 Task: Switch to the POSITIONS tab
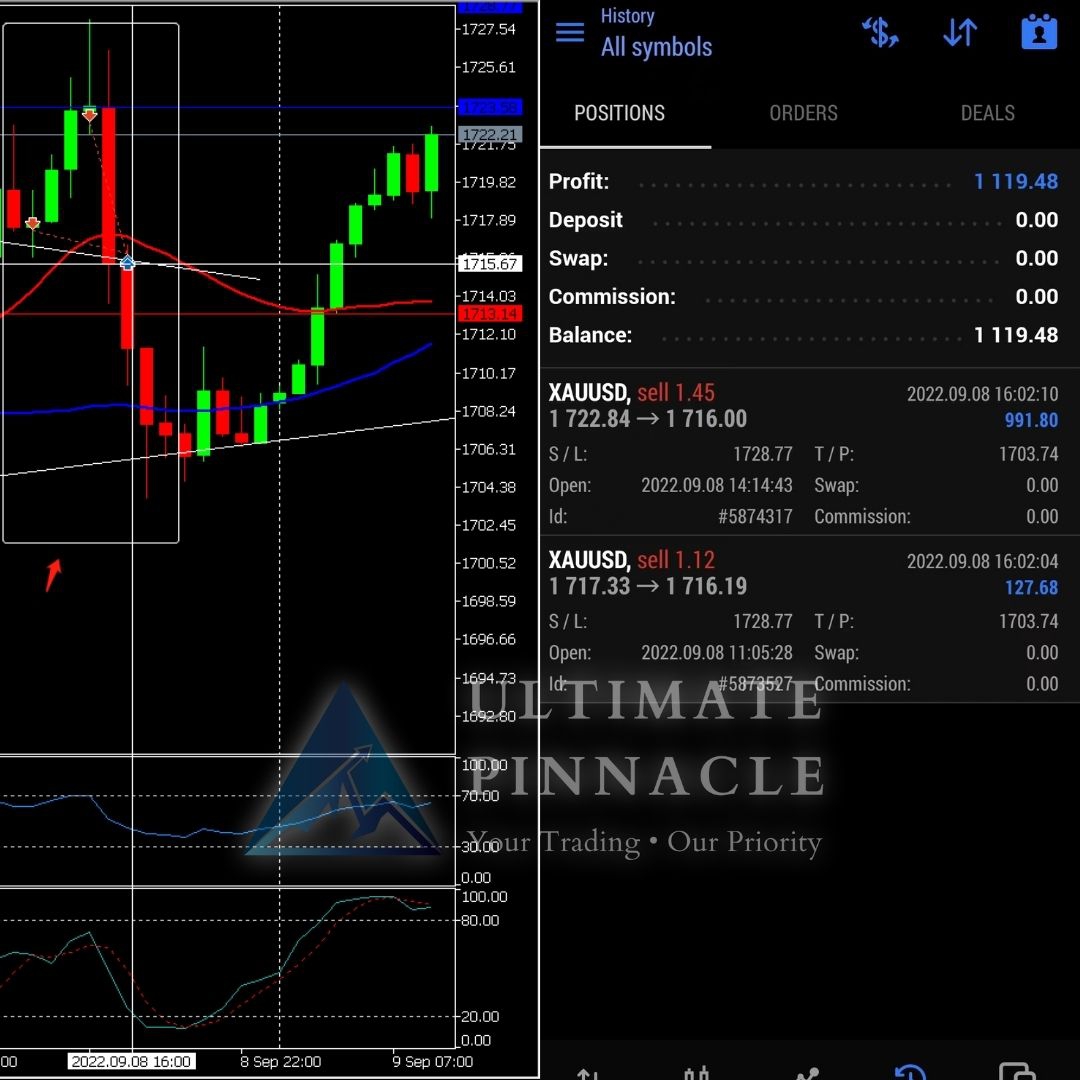point(619,113)
